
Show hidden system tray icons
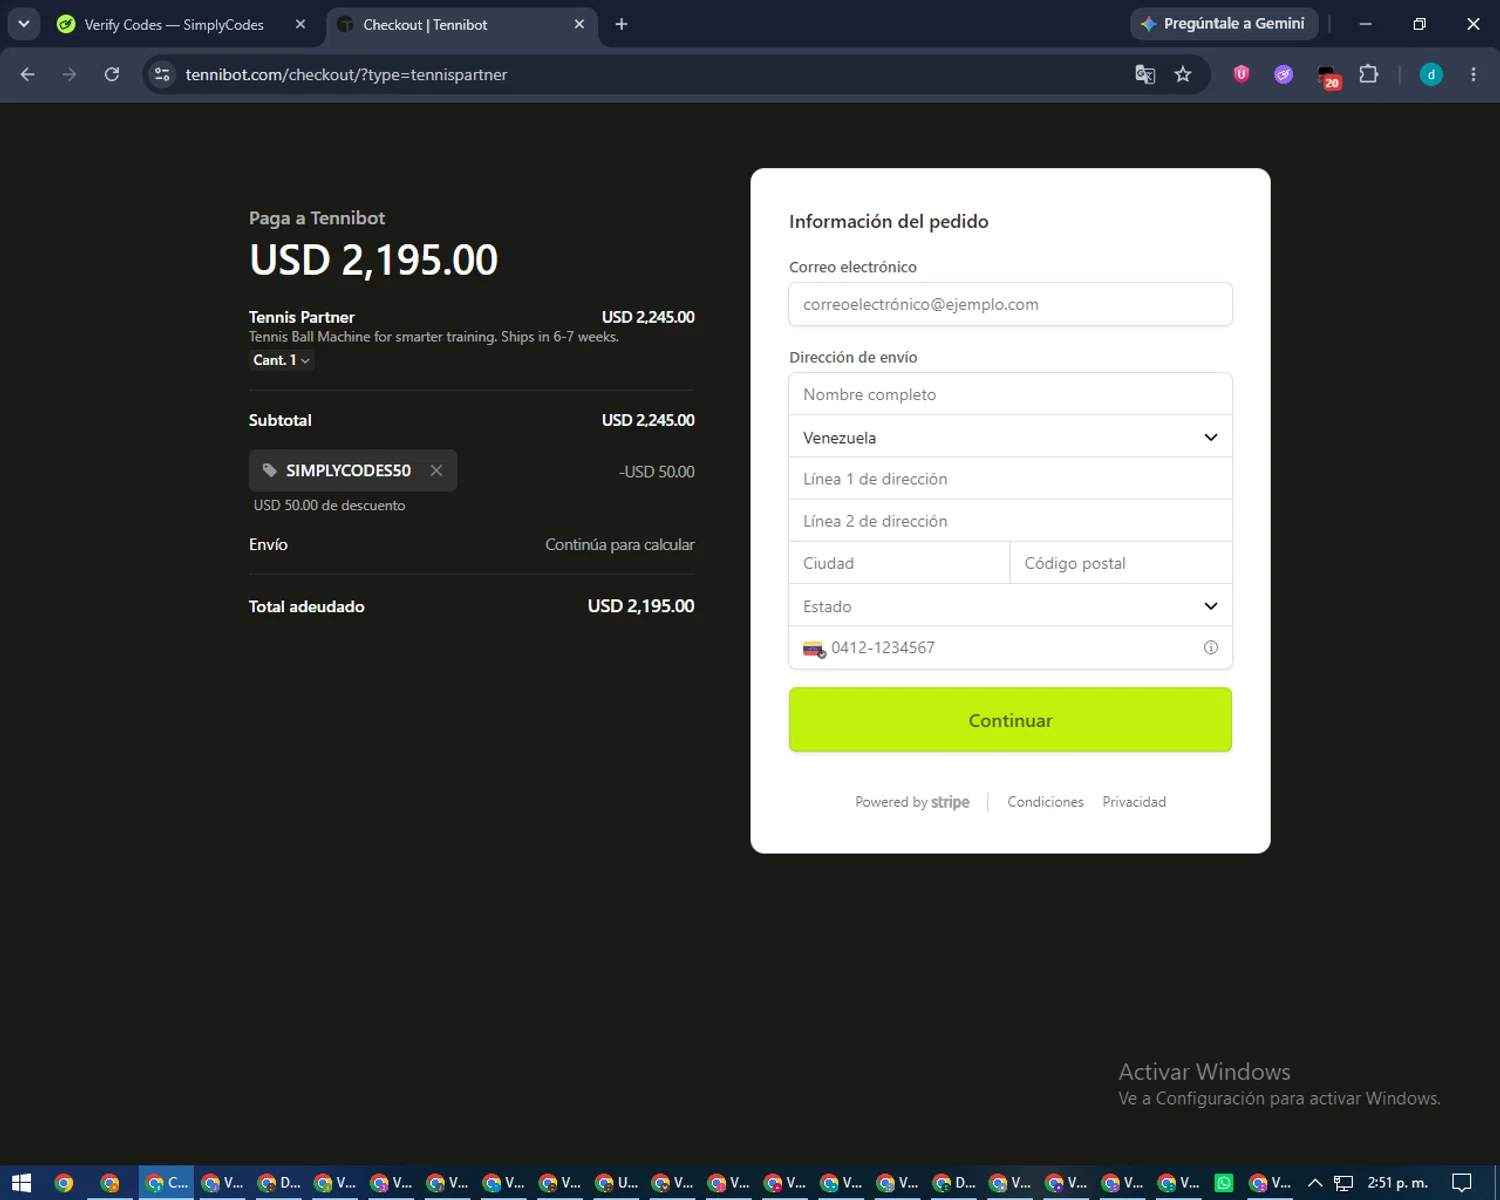point(1315,1183)
